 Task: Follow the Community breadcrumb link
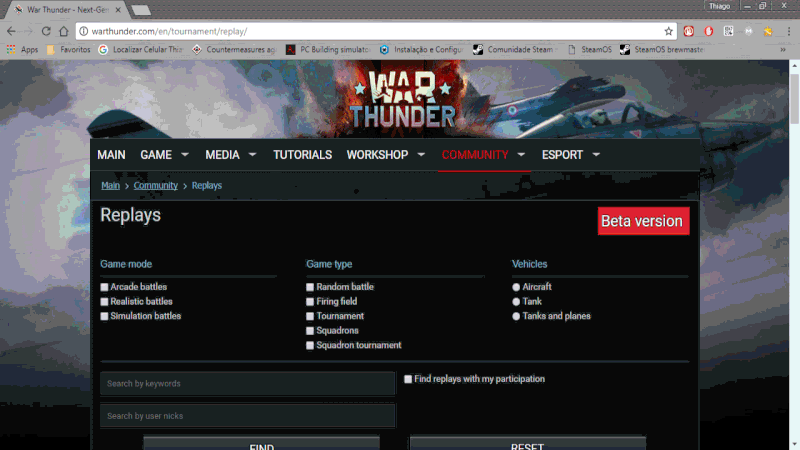pyautogui.click(x=156, y=186)
